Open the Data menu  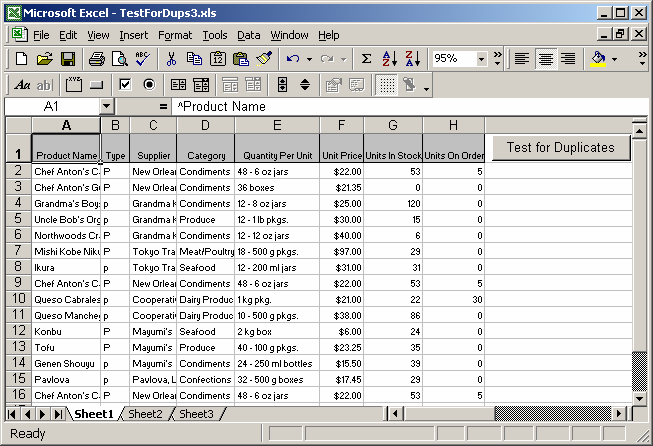(249, 35)
